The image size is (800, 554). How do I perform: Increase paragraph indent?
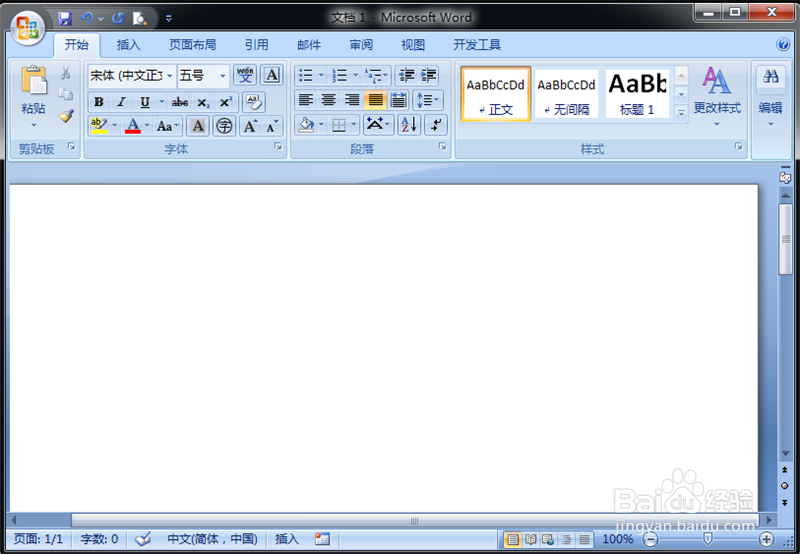pyautogui.click(x=428, y=75)
